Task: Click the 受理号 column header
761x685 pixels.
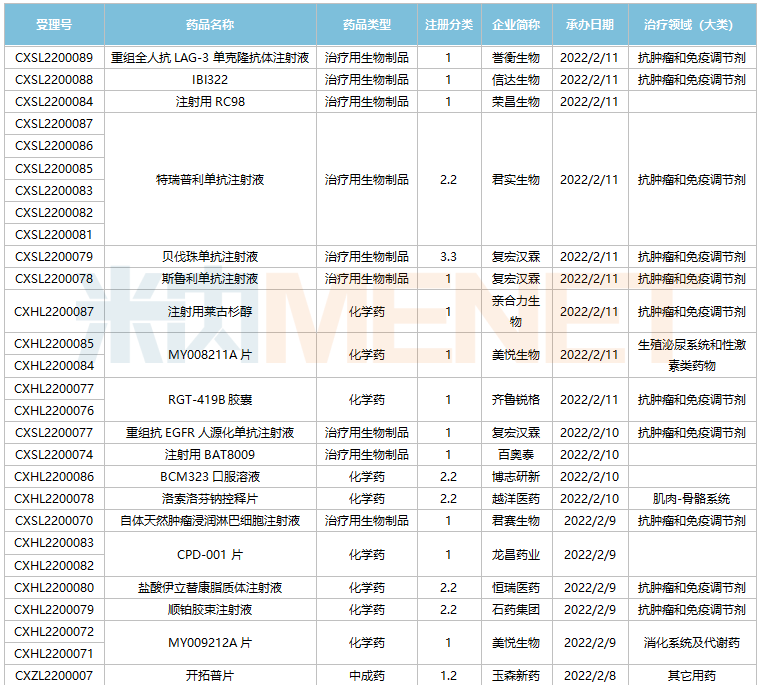Action: [54, 25]
